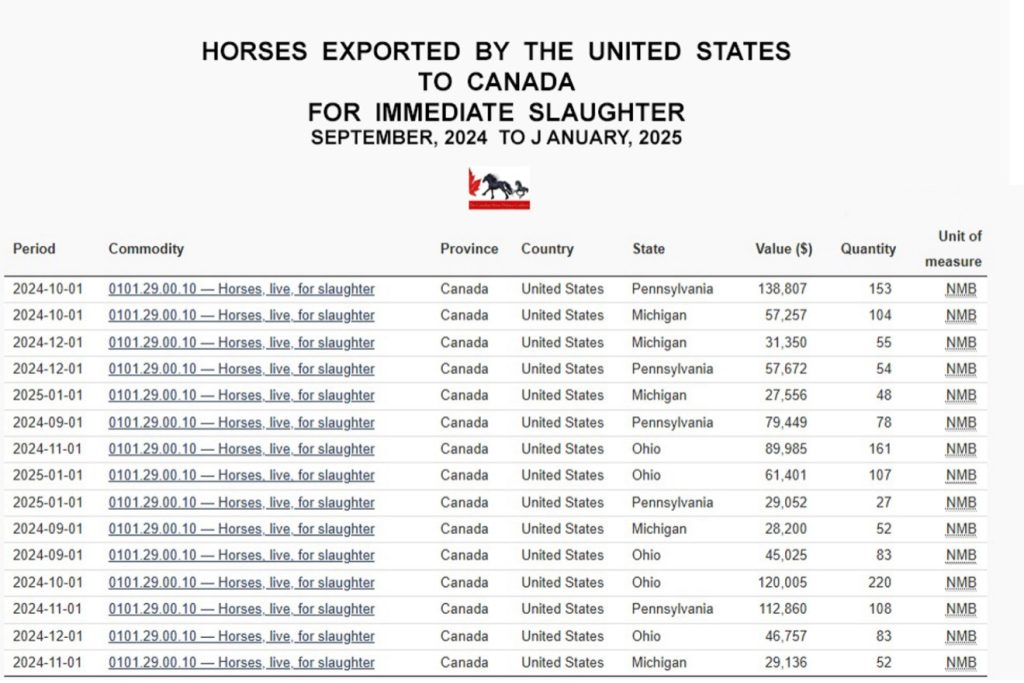Click the Unit of measure header
The width and height of the screenshot is (1024, 683).
(959, 249)
